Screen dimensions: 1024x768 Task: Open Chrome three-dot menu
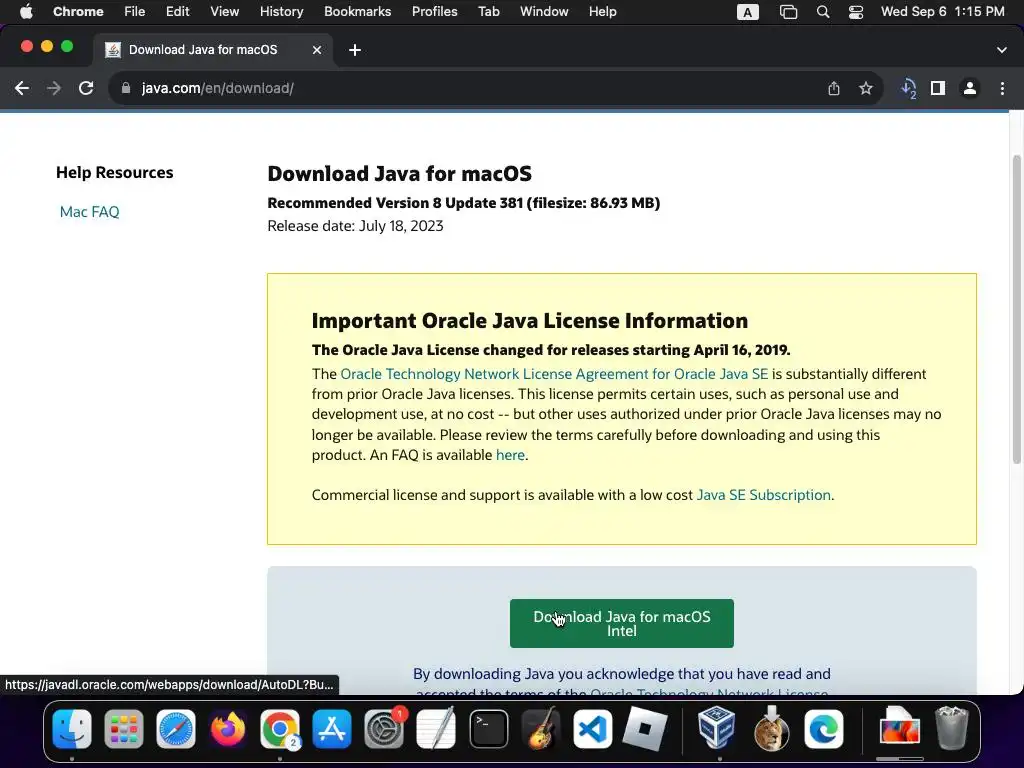(1002, 88)
